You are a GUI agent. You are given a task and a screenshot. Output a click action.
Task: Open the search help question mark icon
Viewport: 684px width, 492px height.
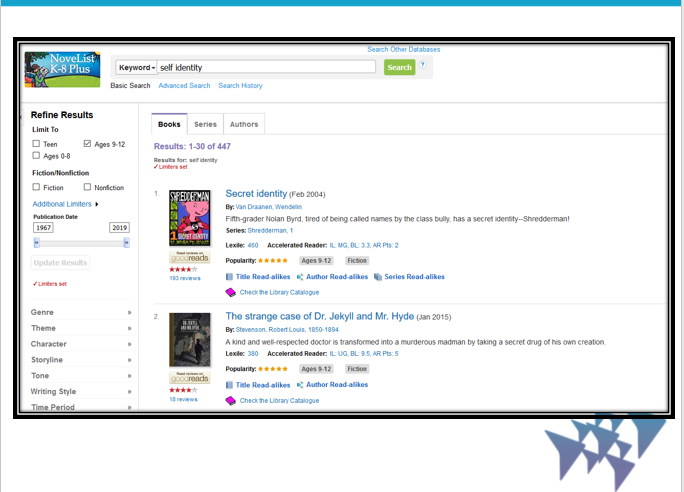(422, 65)
